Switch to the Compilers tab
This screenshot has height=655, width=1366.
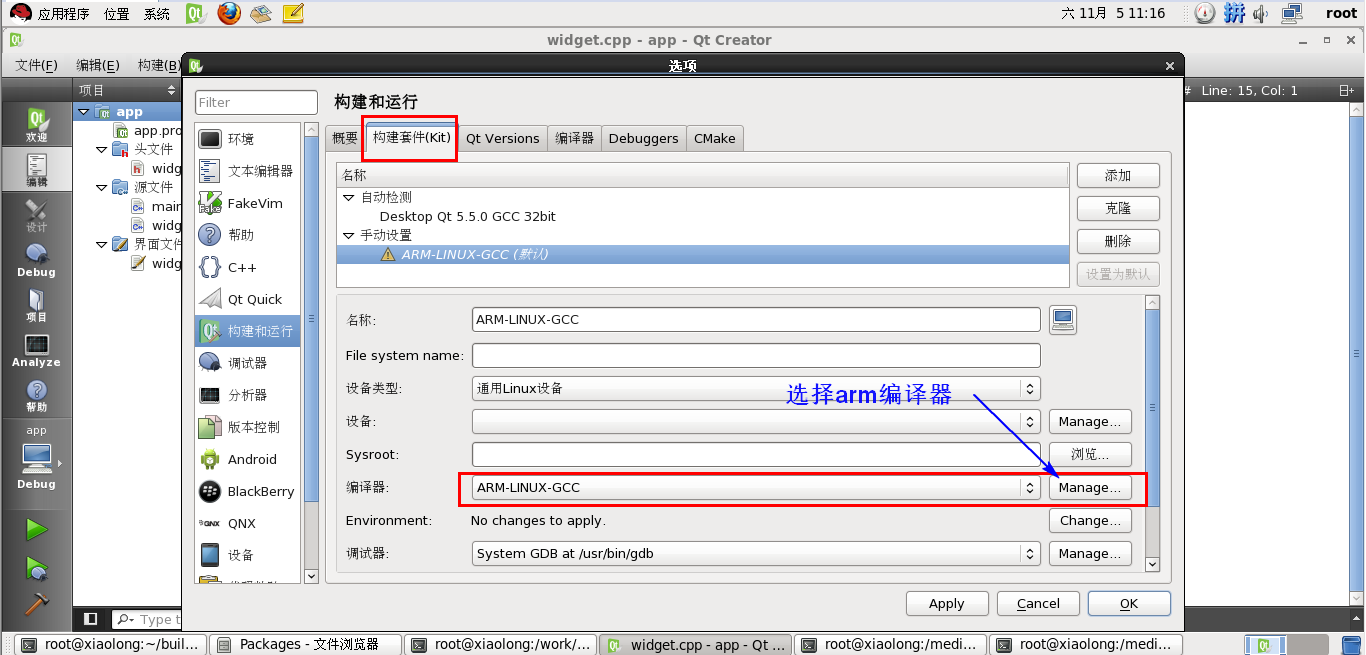(x=575, y=139)
